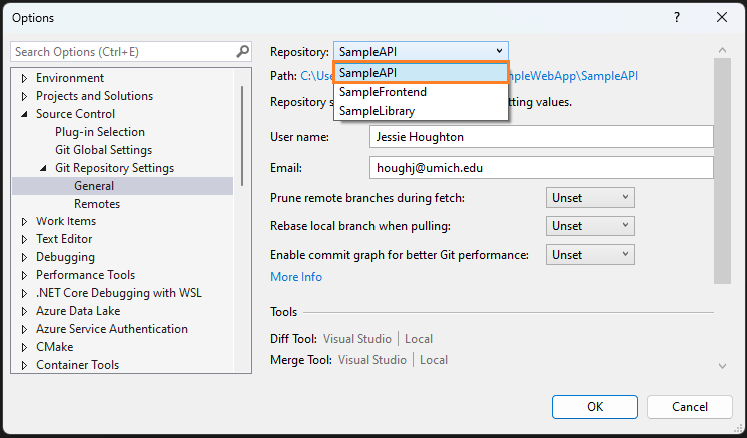Open the commit graph setting dropdown

(590, 255)
